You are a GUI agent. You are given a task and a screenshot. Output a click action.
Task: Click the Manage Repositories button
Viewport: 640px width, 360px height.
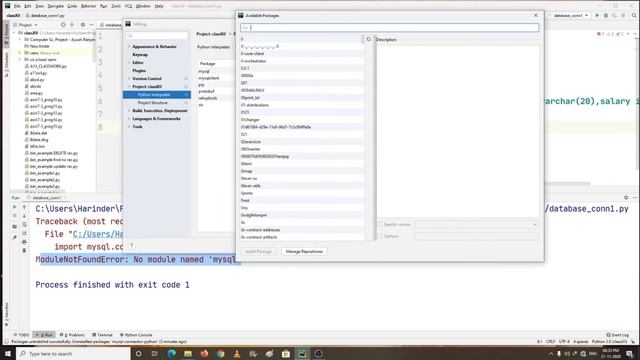point(304,251)
